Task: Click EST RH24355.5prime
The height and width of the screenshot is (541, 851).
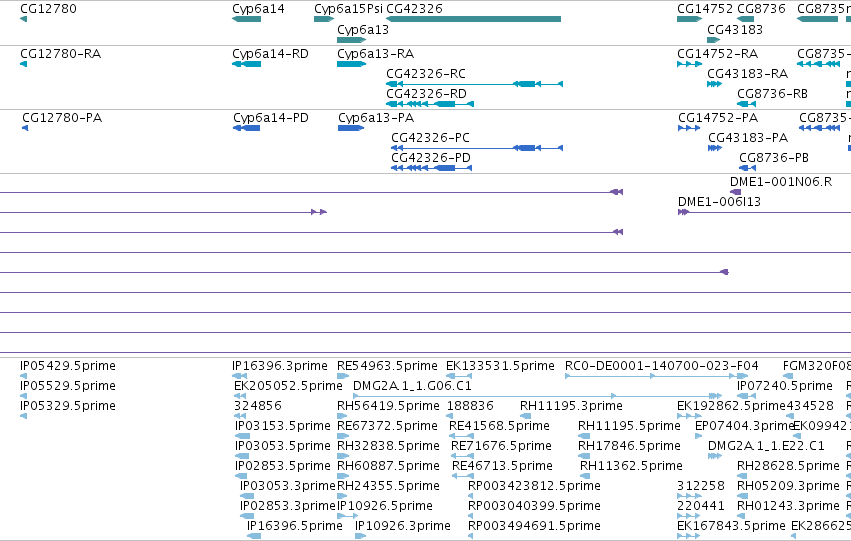Action: point(388,486)
